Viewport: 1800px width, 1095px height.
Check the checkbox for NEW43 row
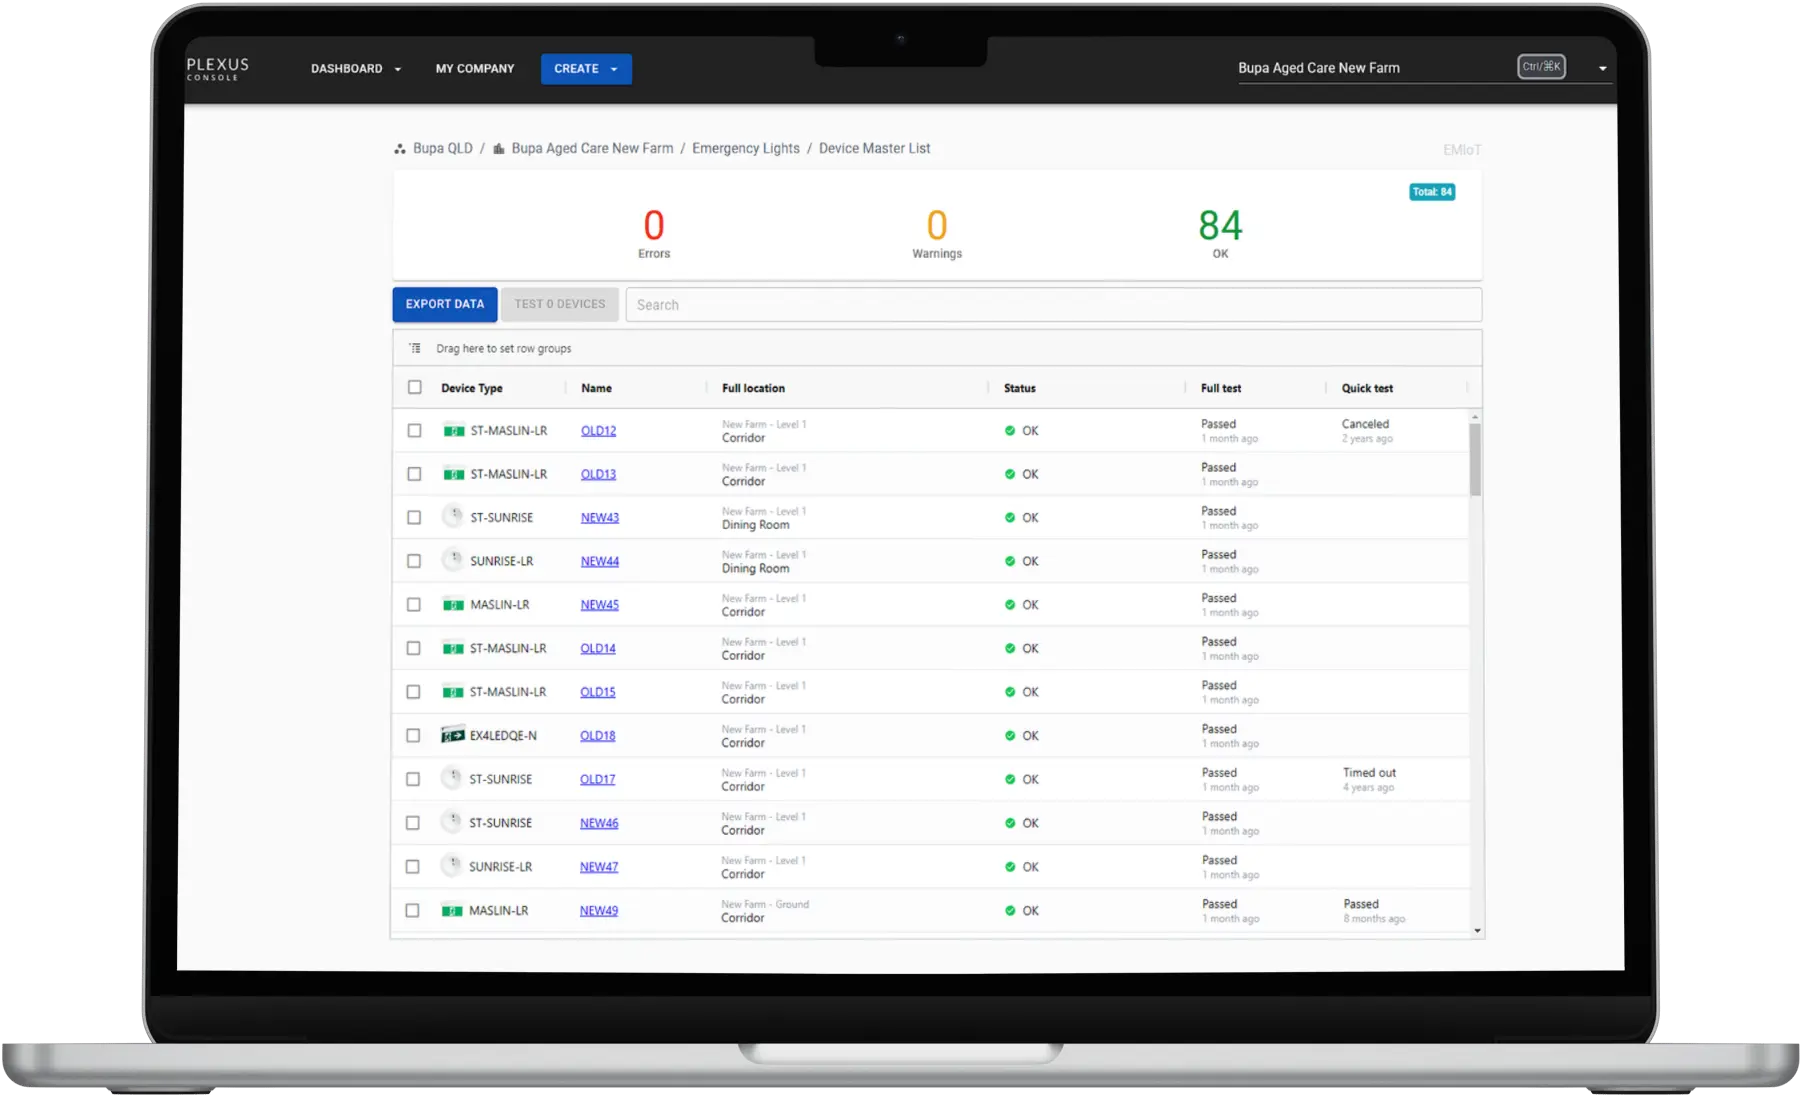(x=414, y=518)
